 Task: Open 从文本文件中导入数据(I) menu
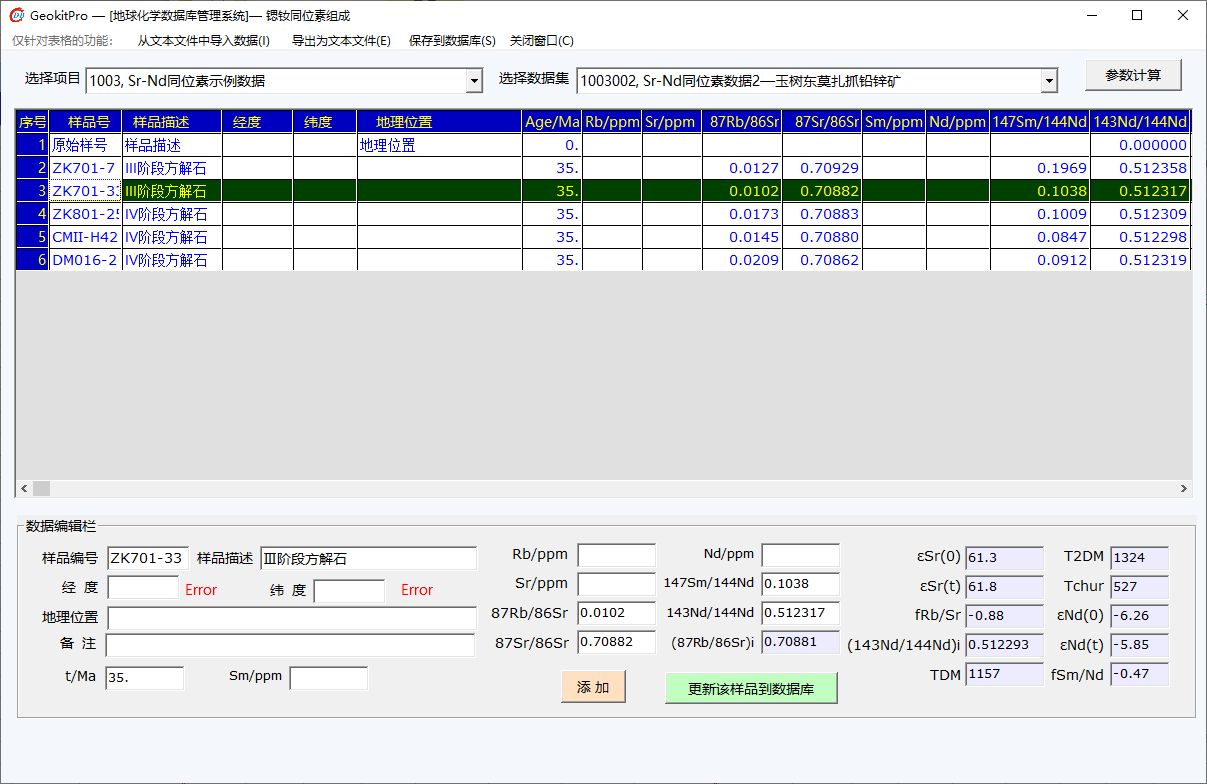click(203, 41)
